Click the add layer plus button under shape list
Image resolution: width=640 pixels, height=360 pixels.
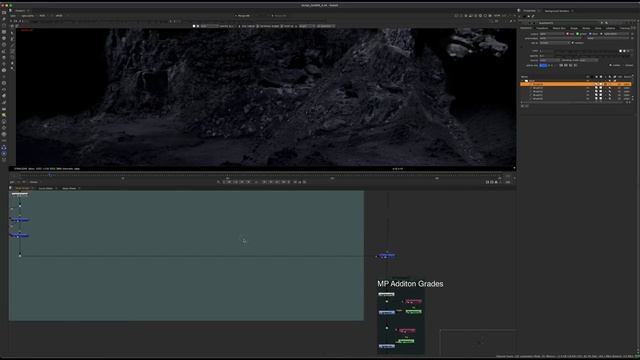point(522,106)
